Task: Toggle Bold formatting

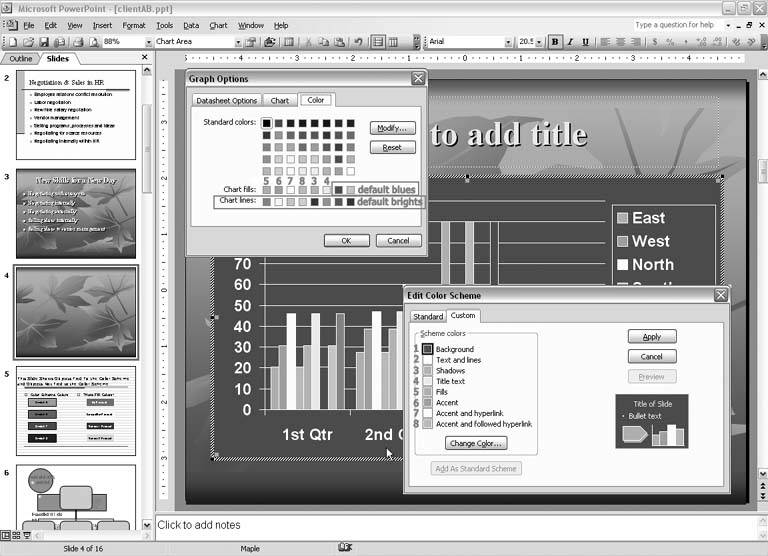Action: [555, 42]
